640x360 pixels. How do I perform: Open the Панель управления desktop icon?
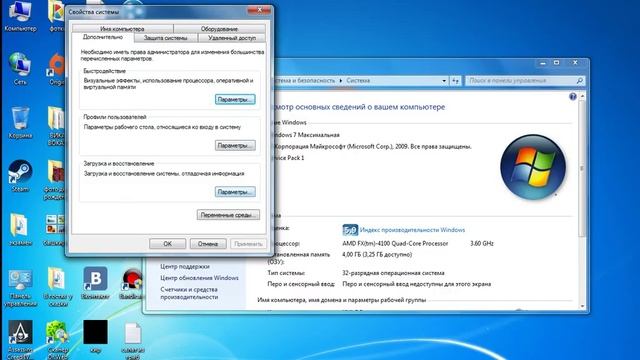click(20, 288)
